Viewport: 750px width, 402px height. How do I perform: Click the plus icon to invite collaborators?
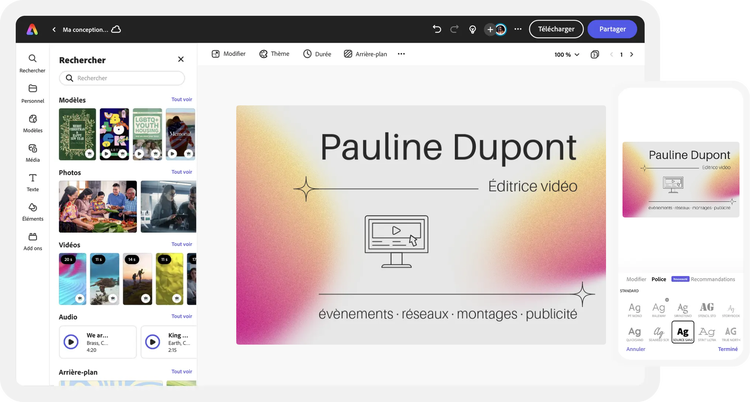point(490,30)
